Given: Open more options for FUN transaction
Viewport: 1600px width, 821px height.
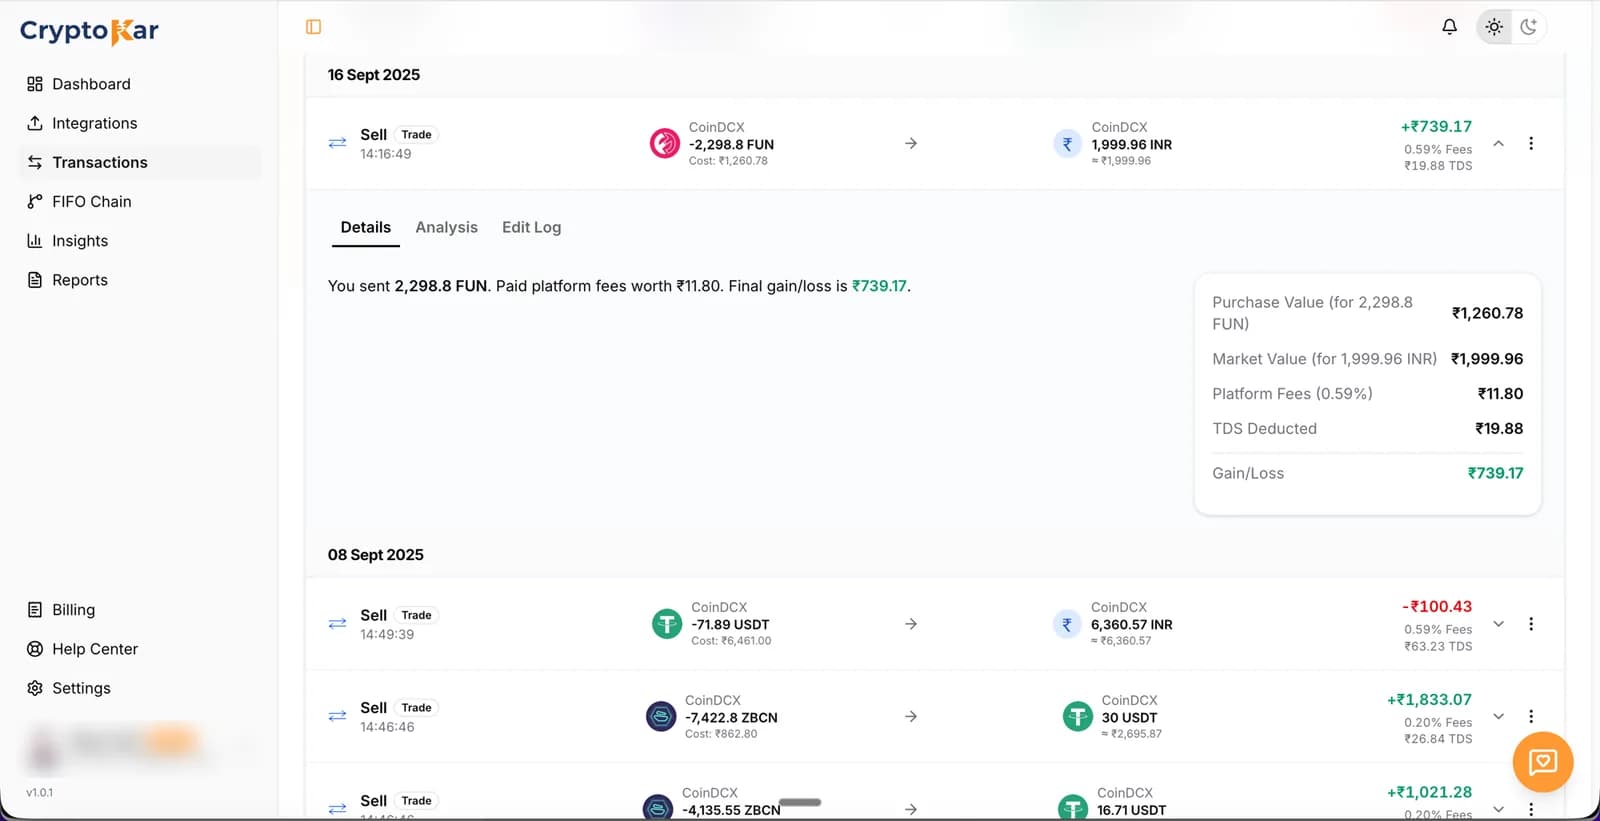Looking at the screenshot, I should pyautogui.click(x=1531, y=143).
